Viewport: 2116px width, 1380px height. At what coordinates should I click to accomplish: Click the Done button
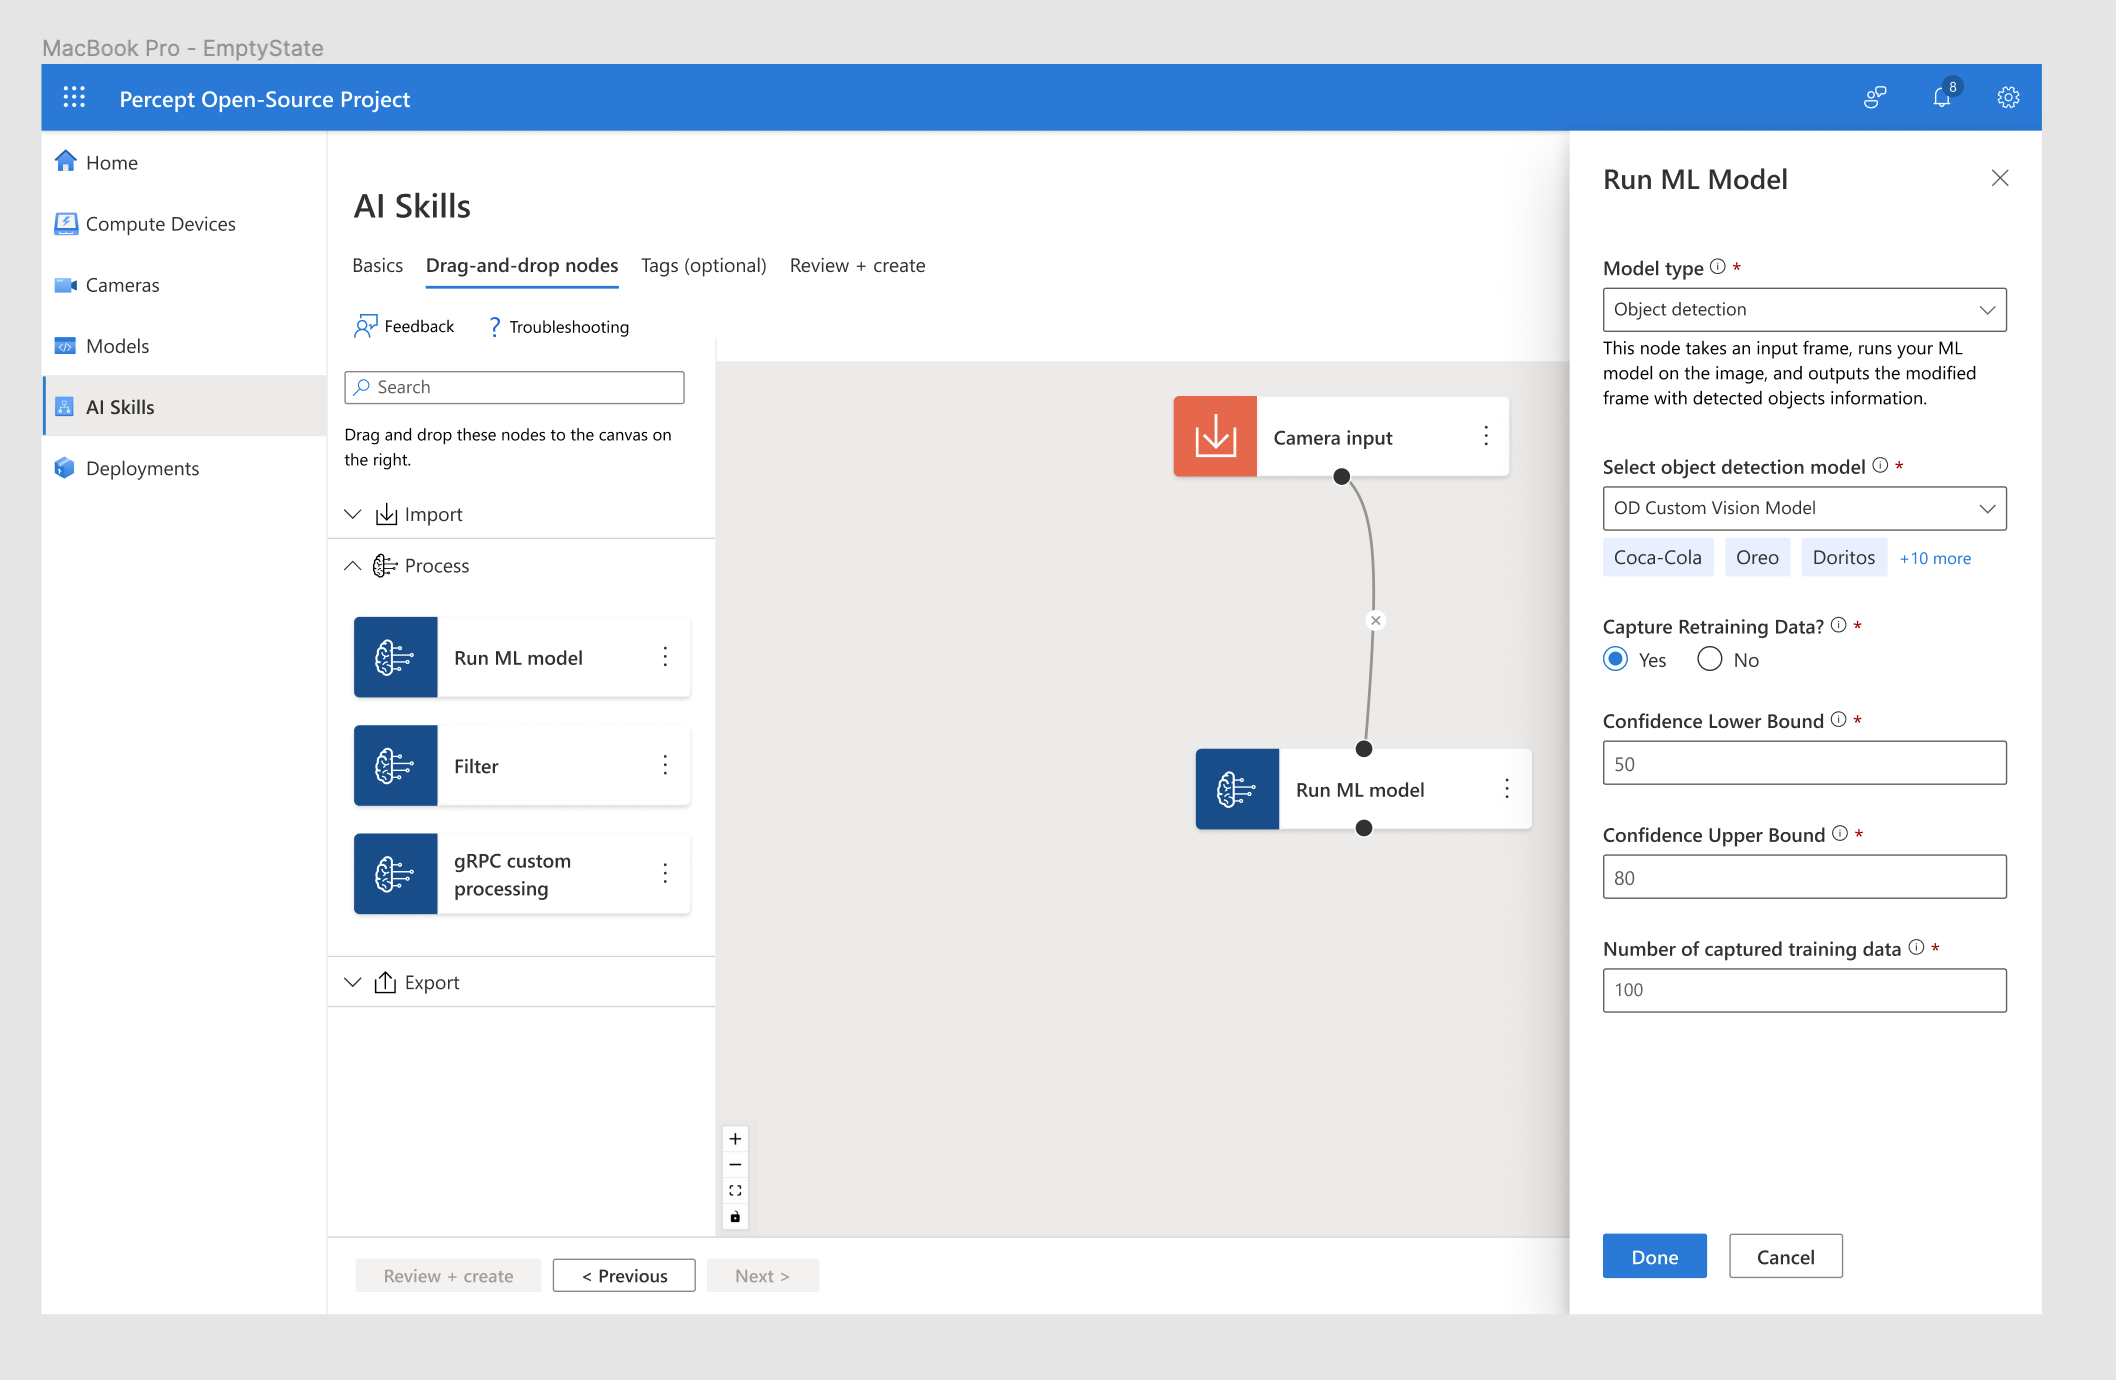(x=1654, y=1257)
